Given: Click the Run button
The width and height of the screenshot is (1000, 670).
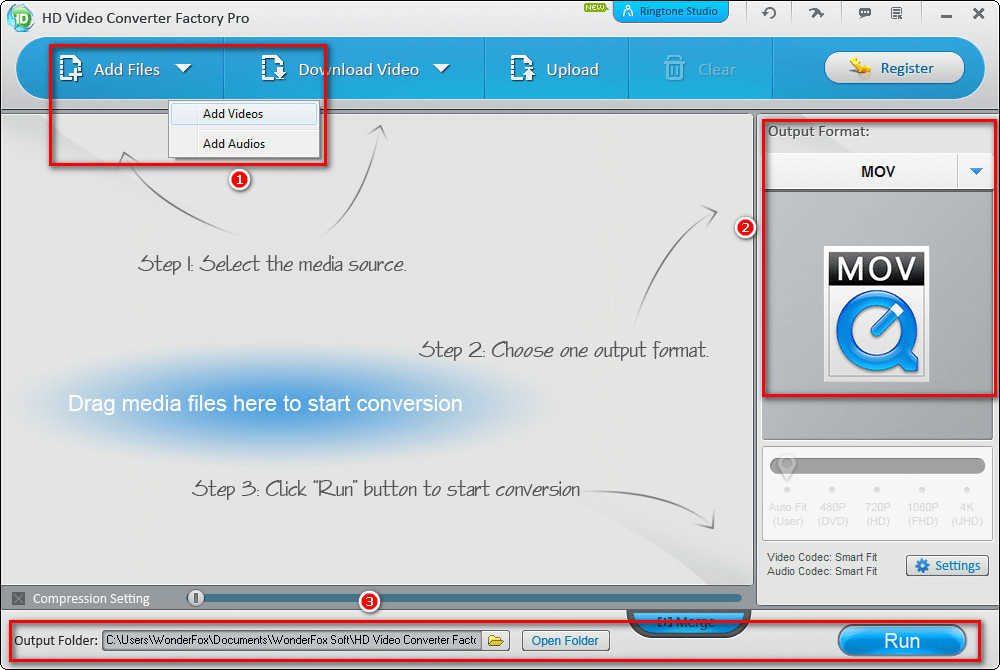Looking at the screenshot, I should (902, 641).
